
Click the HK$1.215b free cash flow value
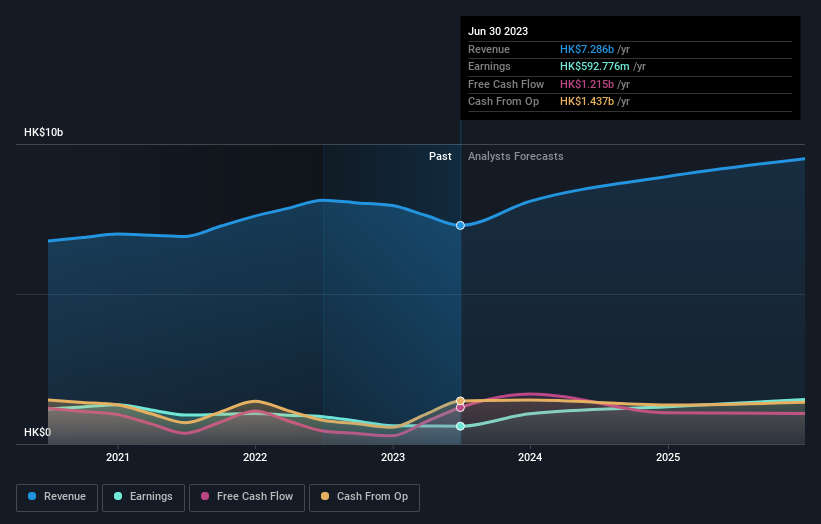pyautogui.click(x=586, y=84)
